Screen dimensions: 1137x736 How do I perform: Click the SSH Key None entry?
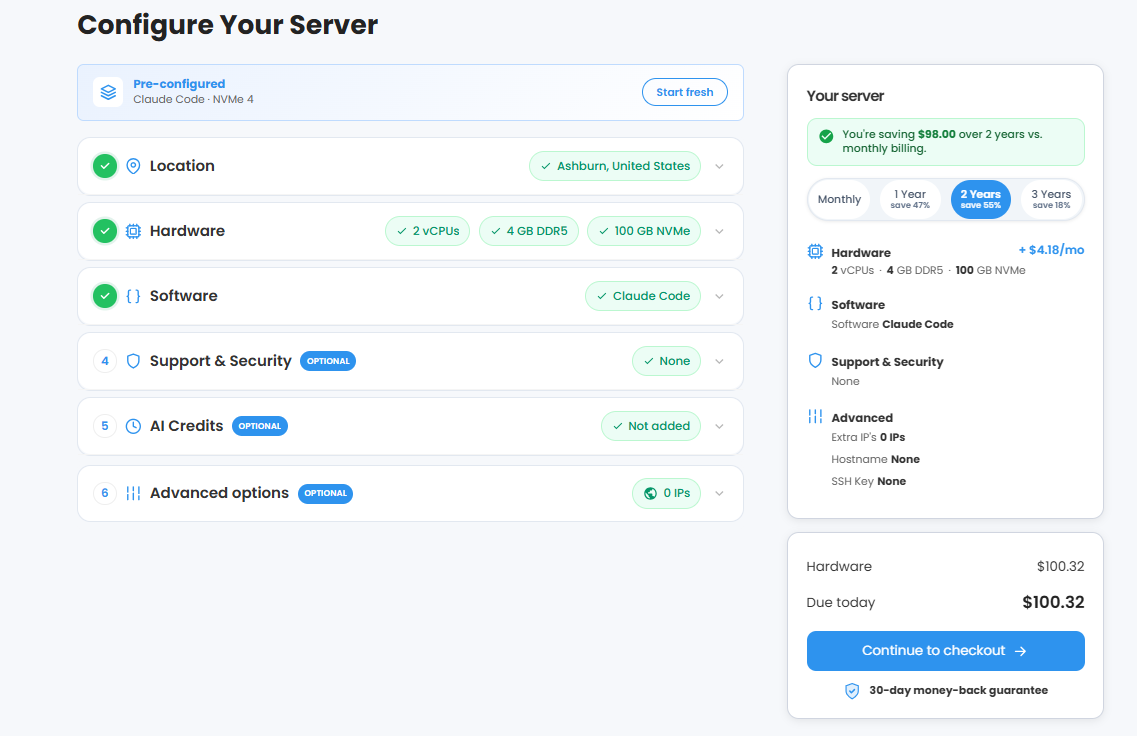[x=869, y=481]
